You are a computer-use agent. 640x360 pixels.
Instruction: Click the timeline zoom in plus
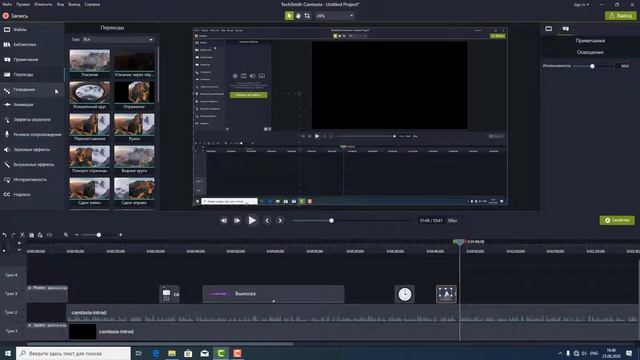pos(120,235)
